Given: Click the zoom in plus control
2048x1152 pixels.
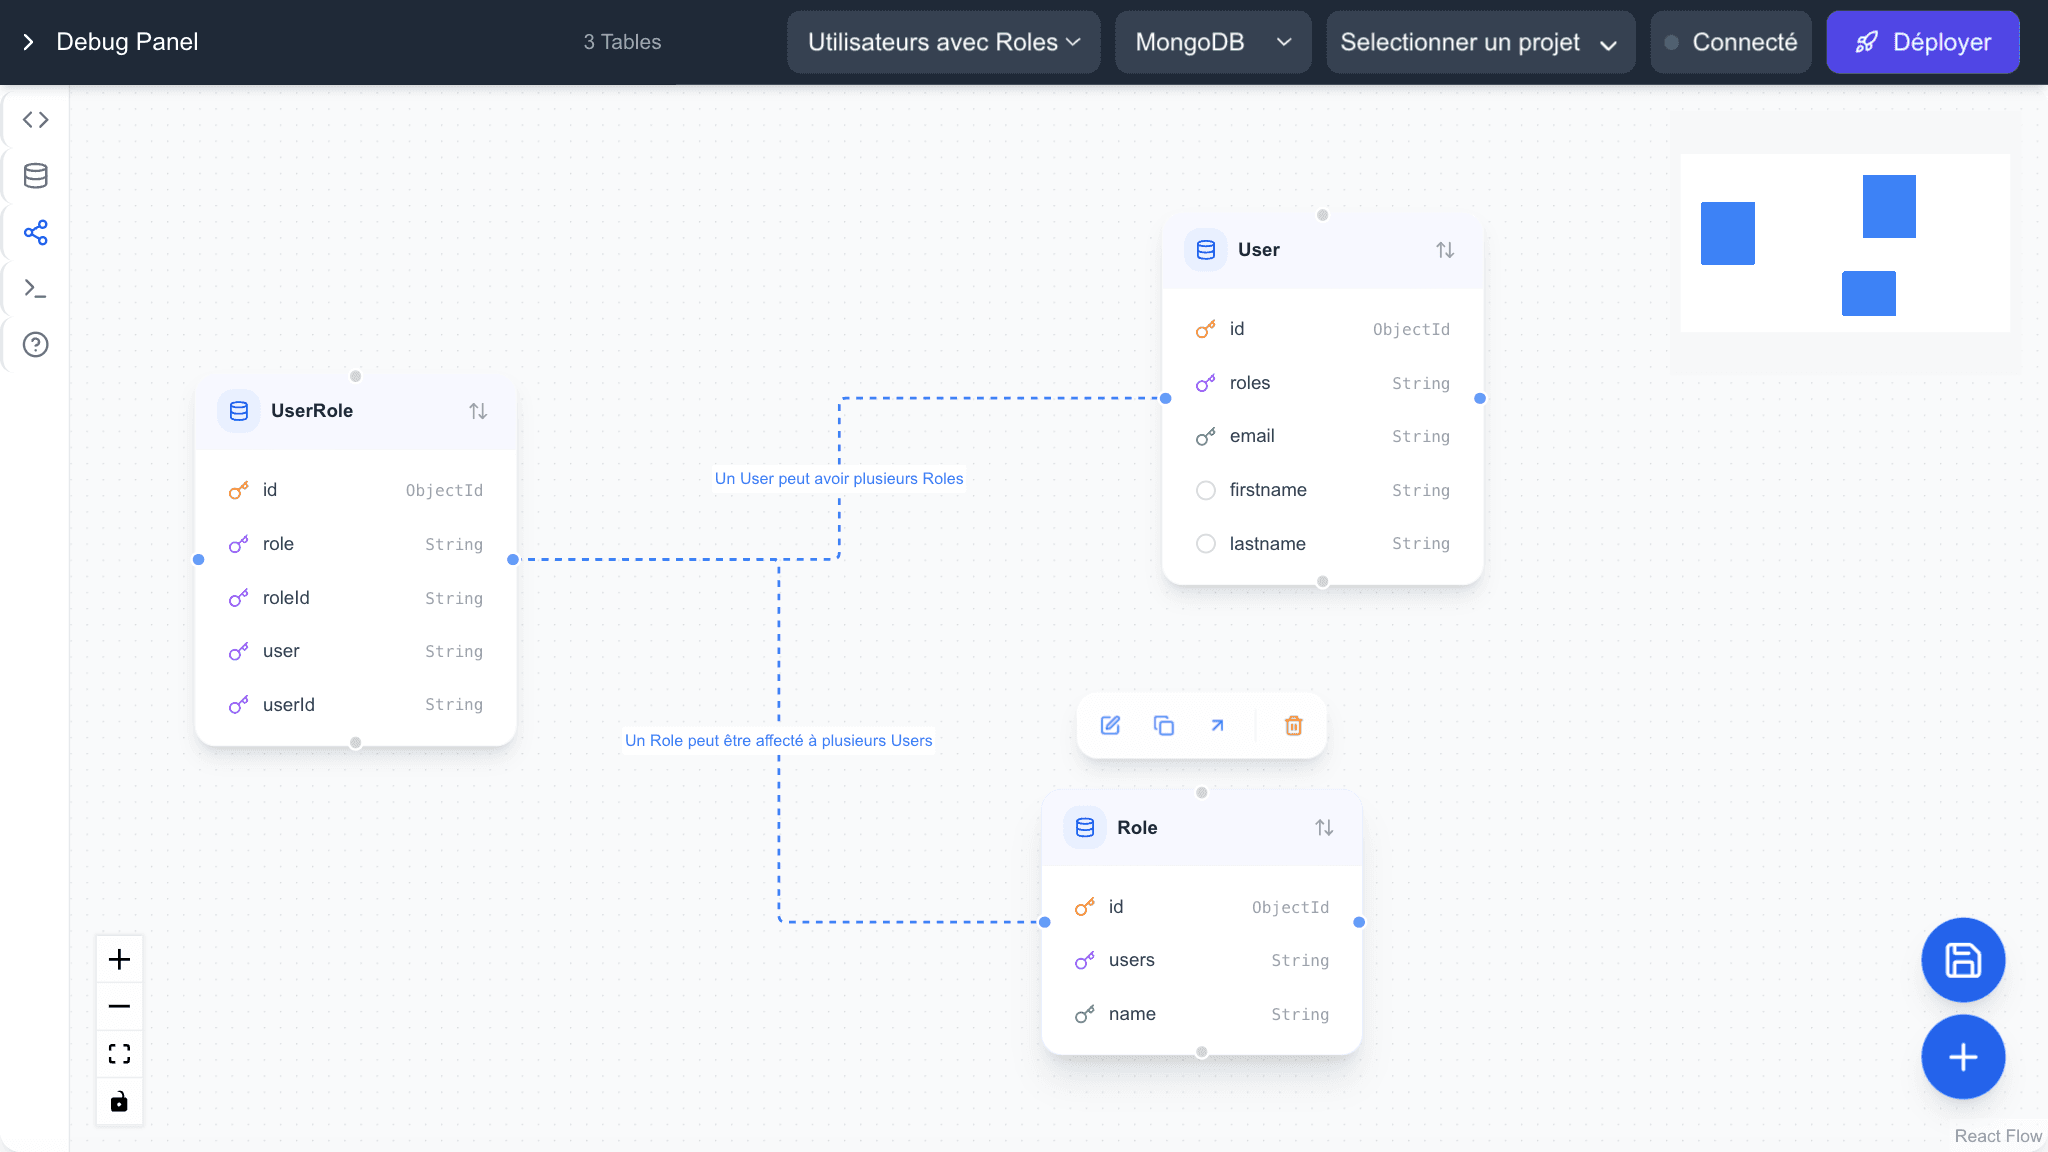Looking at the screenshot, I should (x=119, y=960).
